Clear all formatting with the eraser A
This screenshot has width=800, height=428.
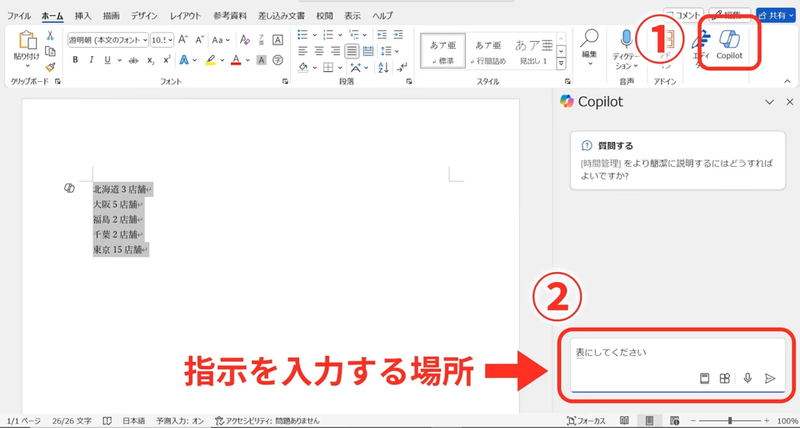pyautogui.click(x=245, y=39)
